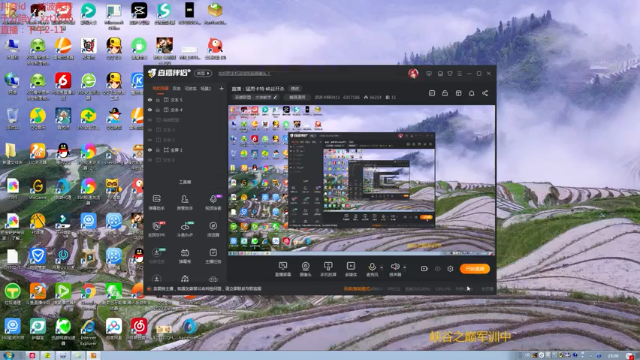Add a new scene with plus icon
The width and height of the screenshot is (640, 360).
(221, 89)
